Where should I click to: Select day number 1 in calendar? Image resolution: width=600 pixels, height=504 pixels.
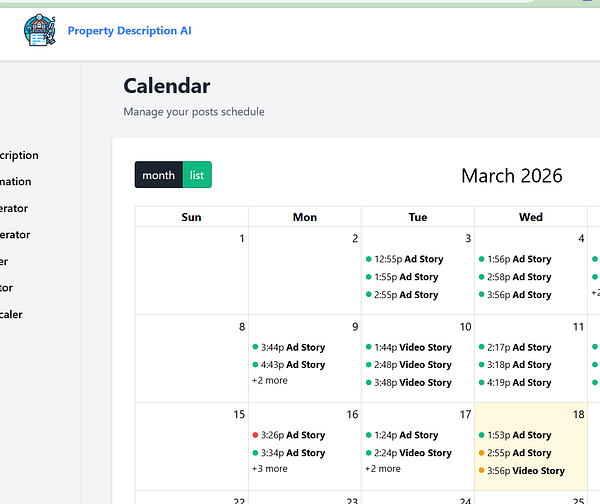pyautogui.click(x=242, y=238)
